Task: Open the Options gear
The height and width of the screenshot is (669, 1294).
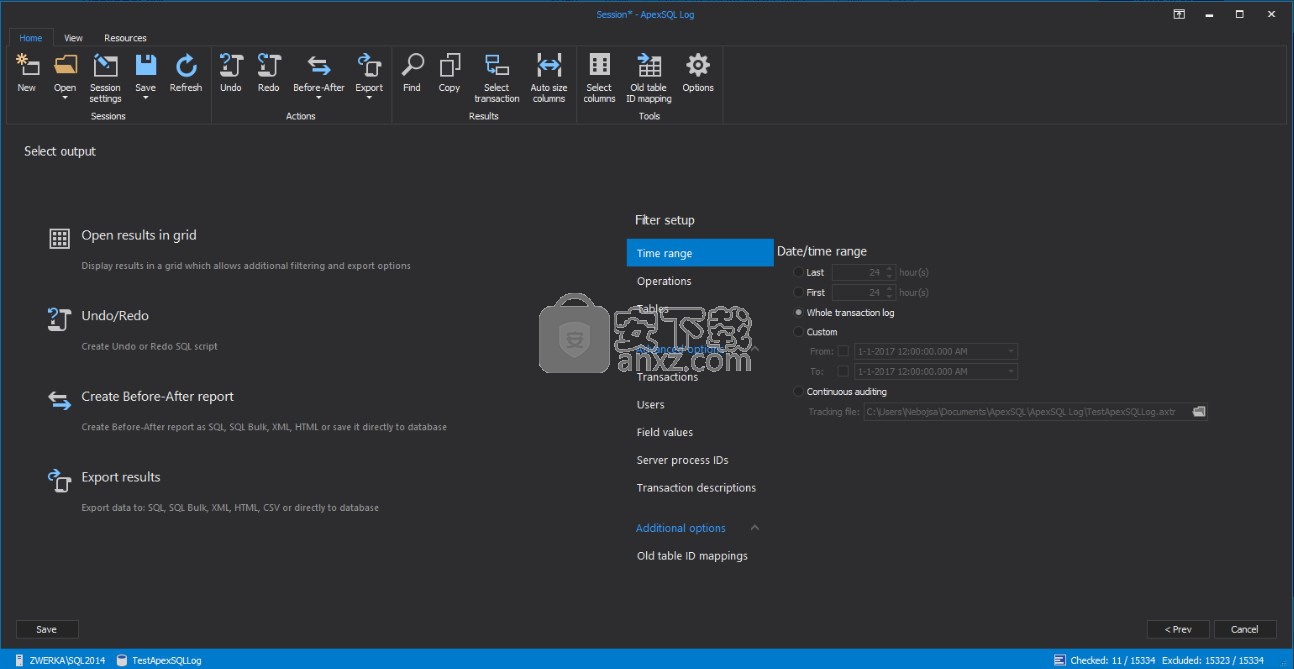Action: coord(698,66)
